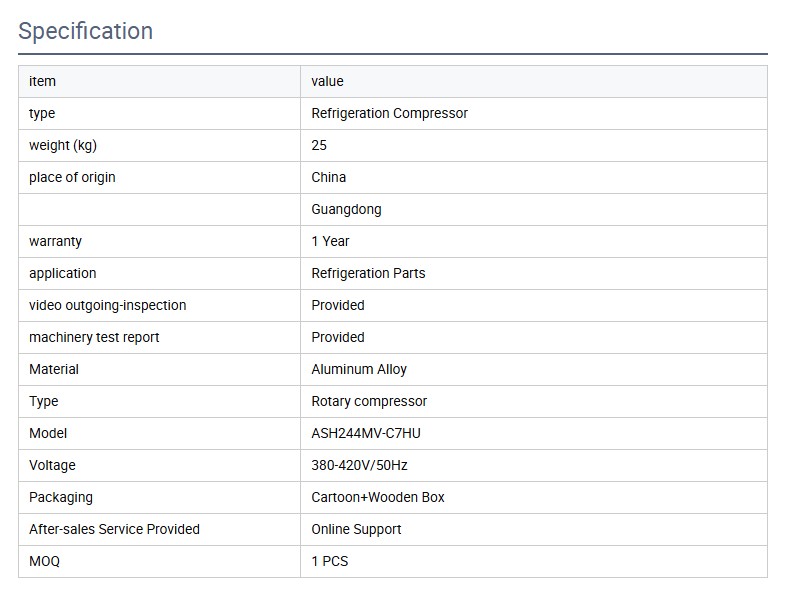Select 'Provided' in machinery test report row
Image resolution: width=785 pixels, height=597 pixels.
pyautogui.click(x=338, y=338)
